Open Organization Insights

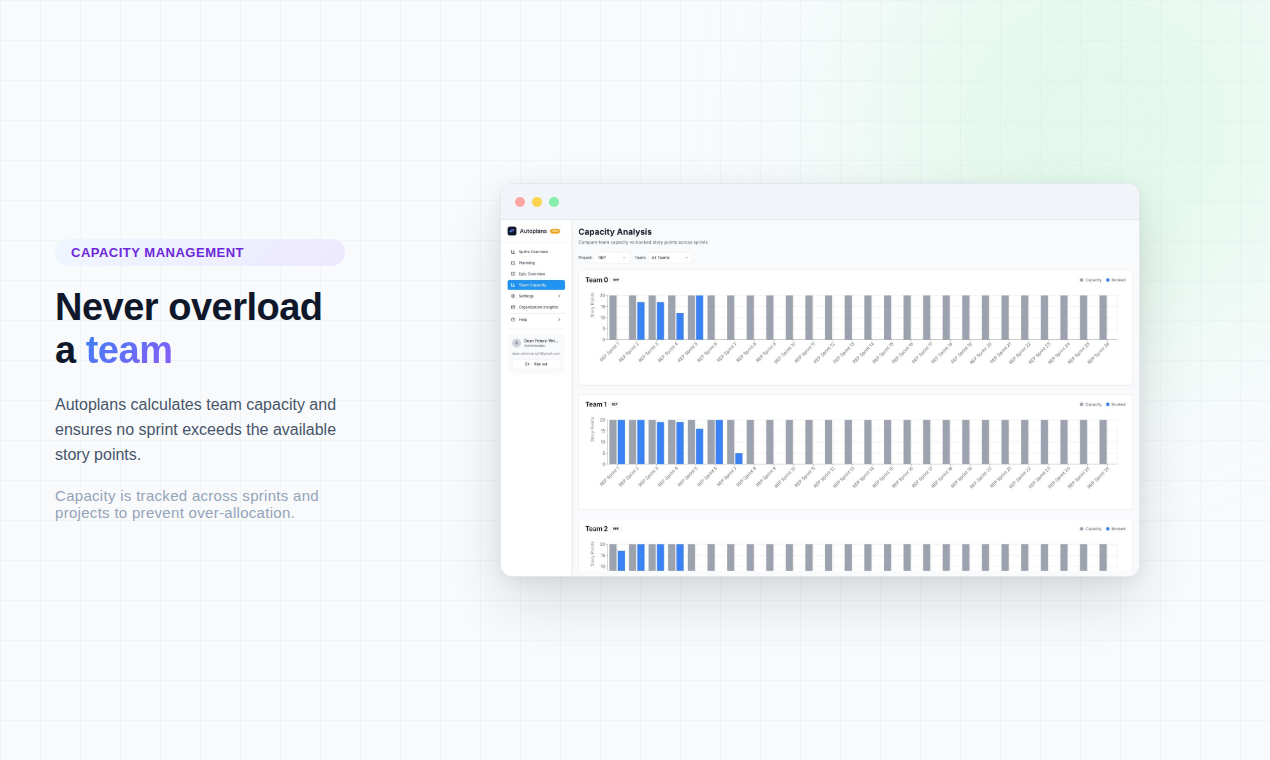coord(536,307)
